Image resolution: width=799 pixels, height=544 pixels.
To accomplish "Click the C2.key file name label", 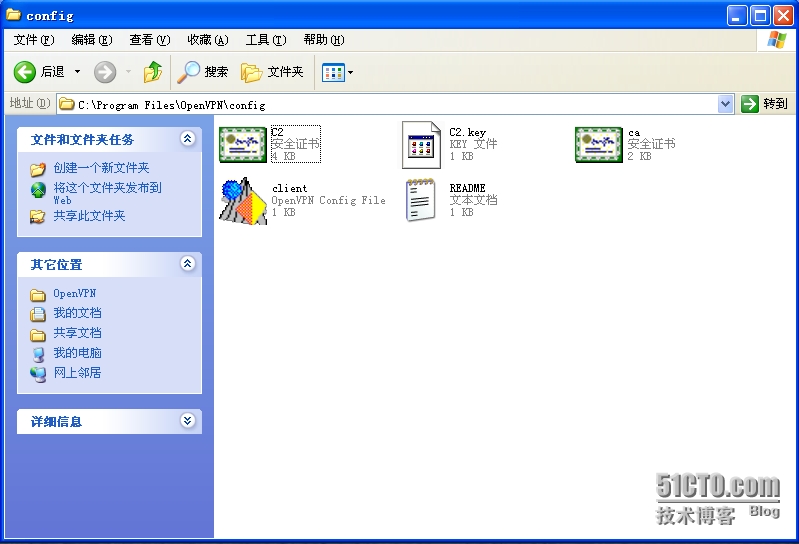I will (x=467, y=132).
